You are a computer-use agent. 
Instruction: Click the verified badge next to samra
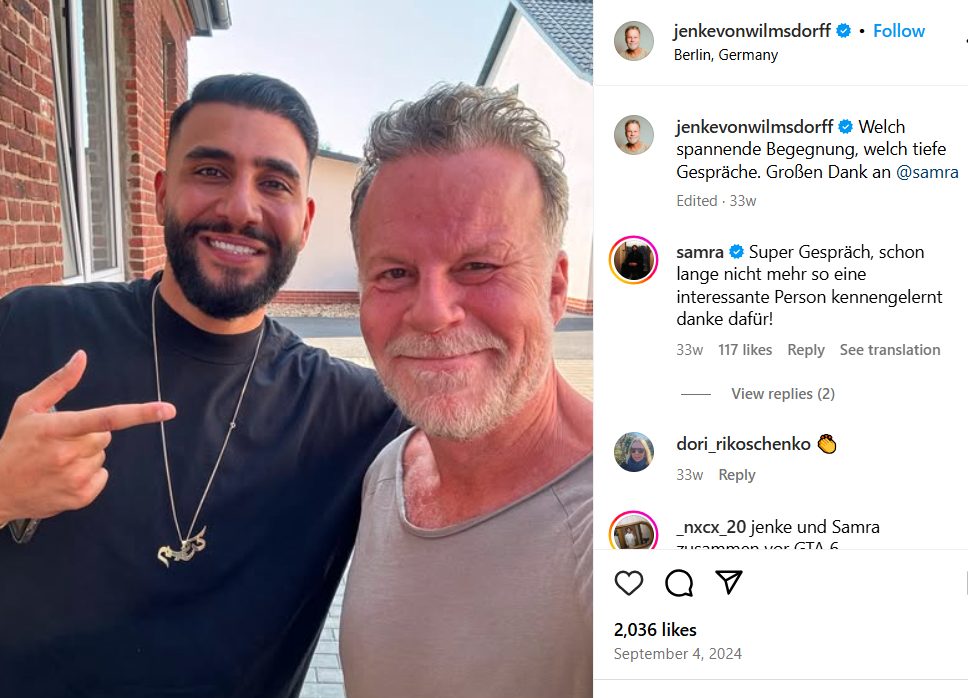(x=736, y=252)
